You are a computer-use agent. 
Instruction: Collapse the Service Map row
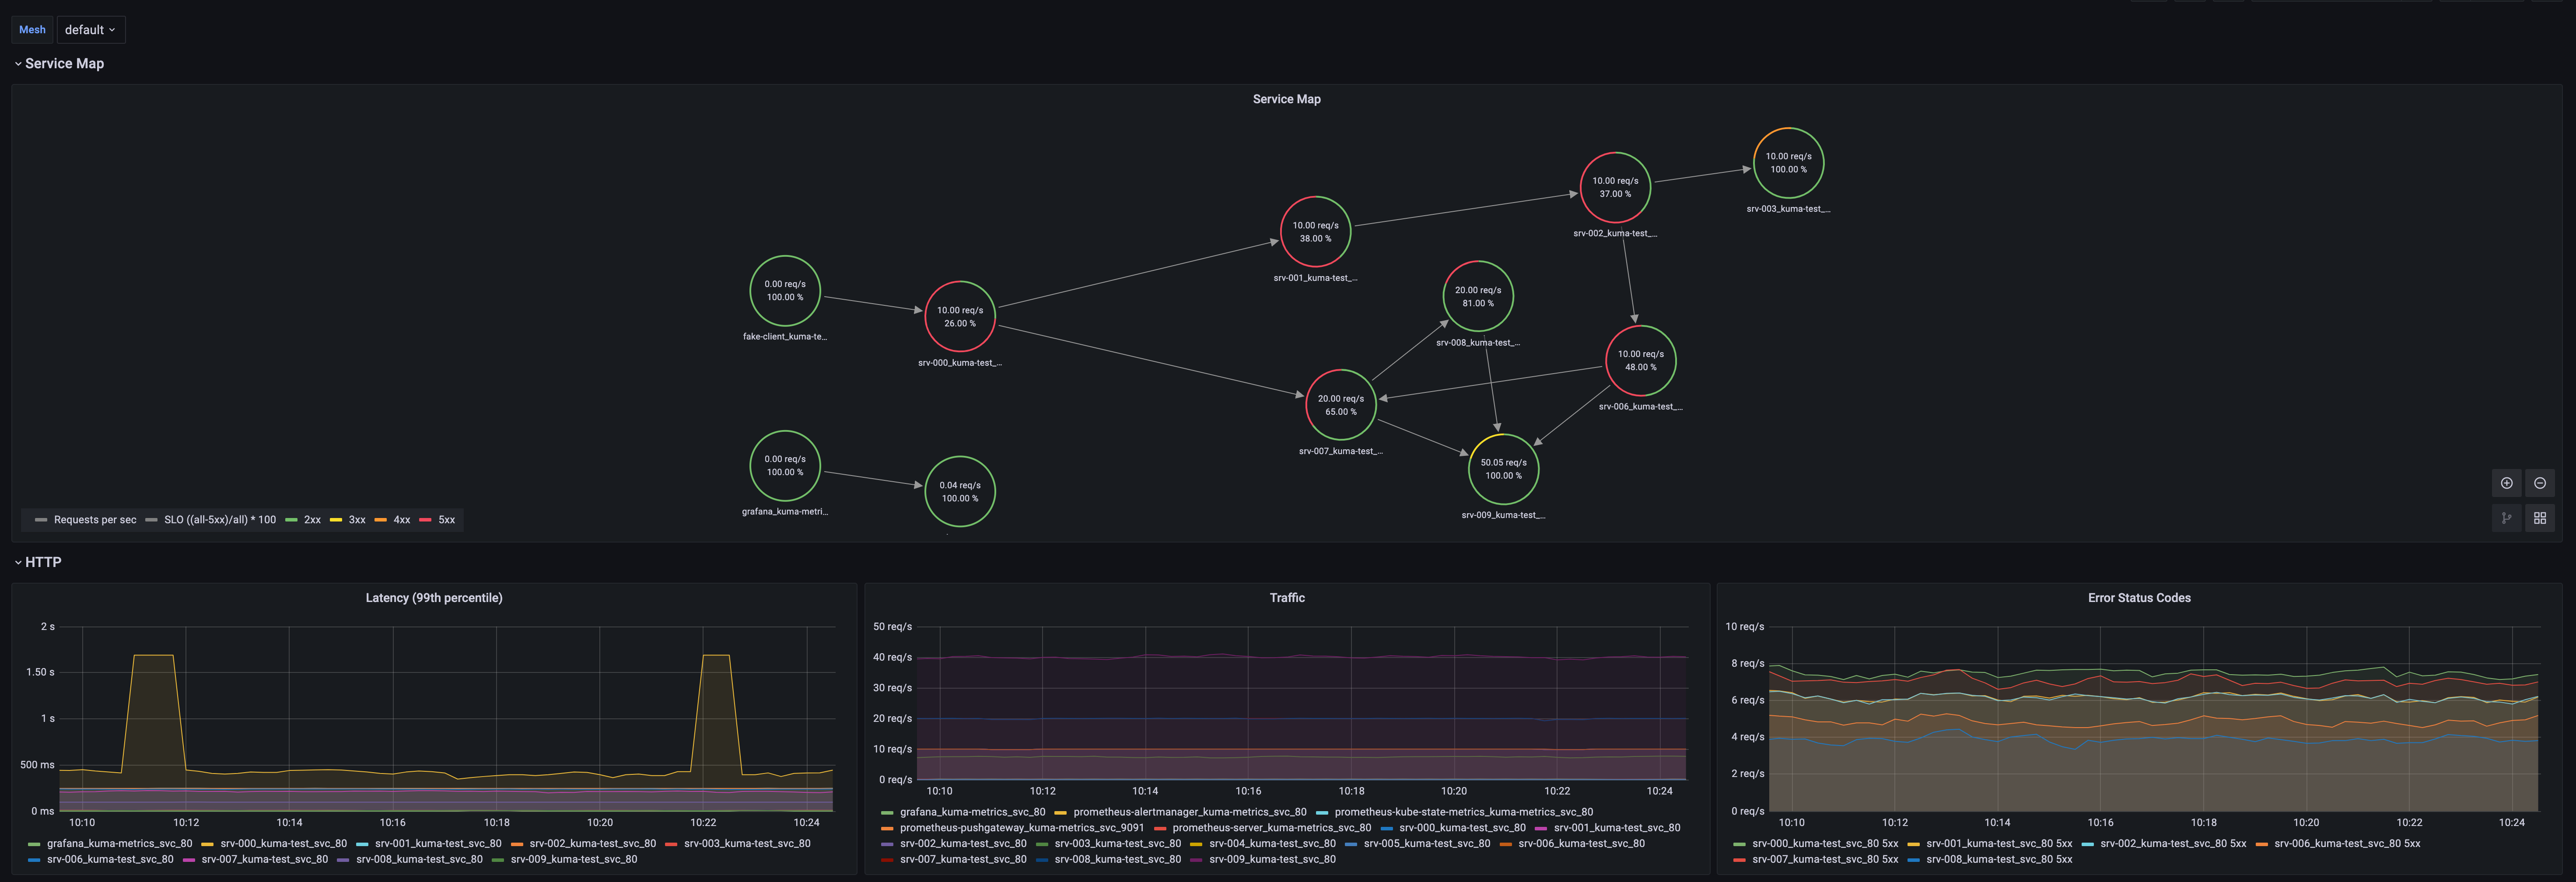click(x=63, y=63)
